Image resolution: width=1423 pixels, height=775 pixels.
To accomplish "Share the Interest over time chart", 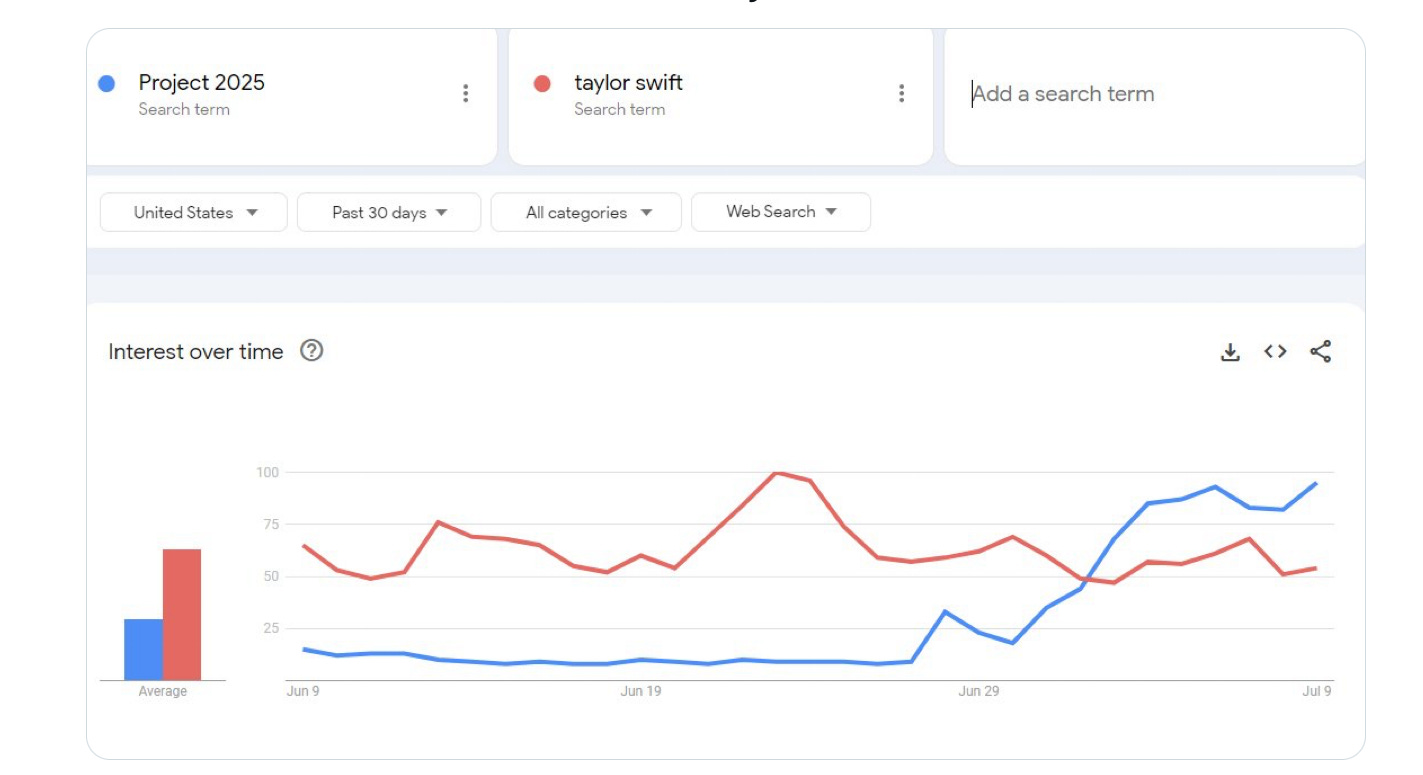I will (1320, 352).
